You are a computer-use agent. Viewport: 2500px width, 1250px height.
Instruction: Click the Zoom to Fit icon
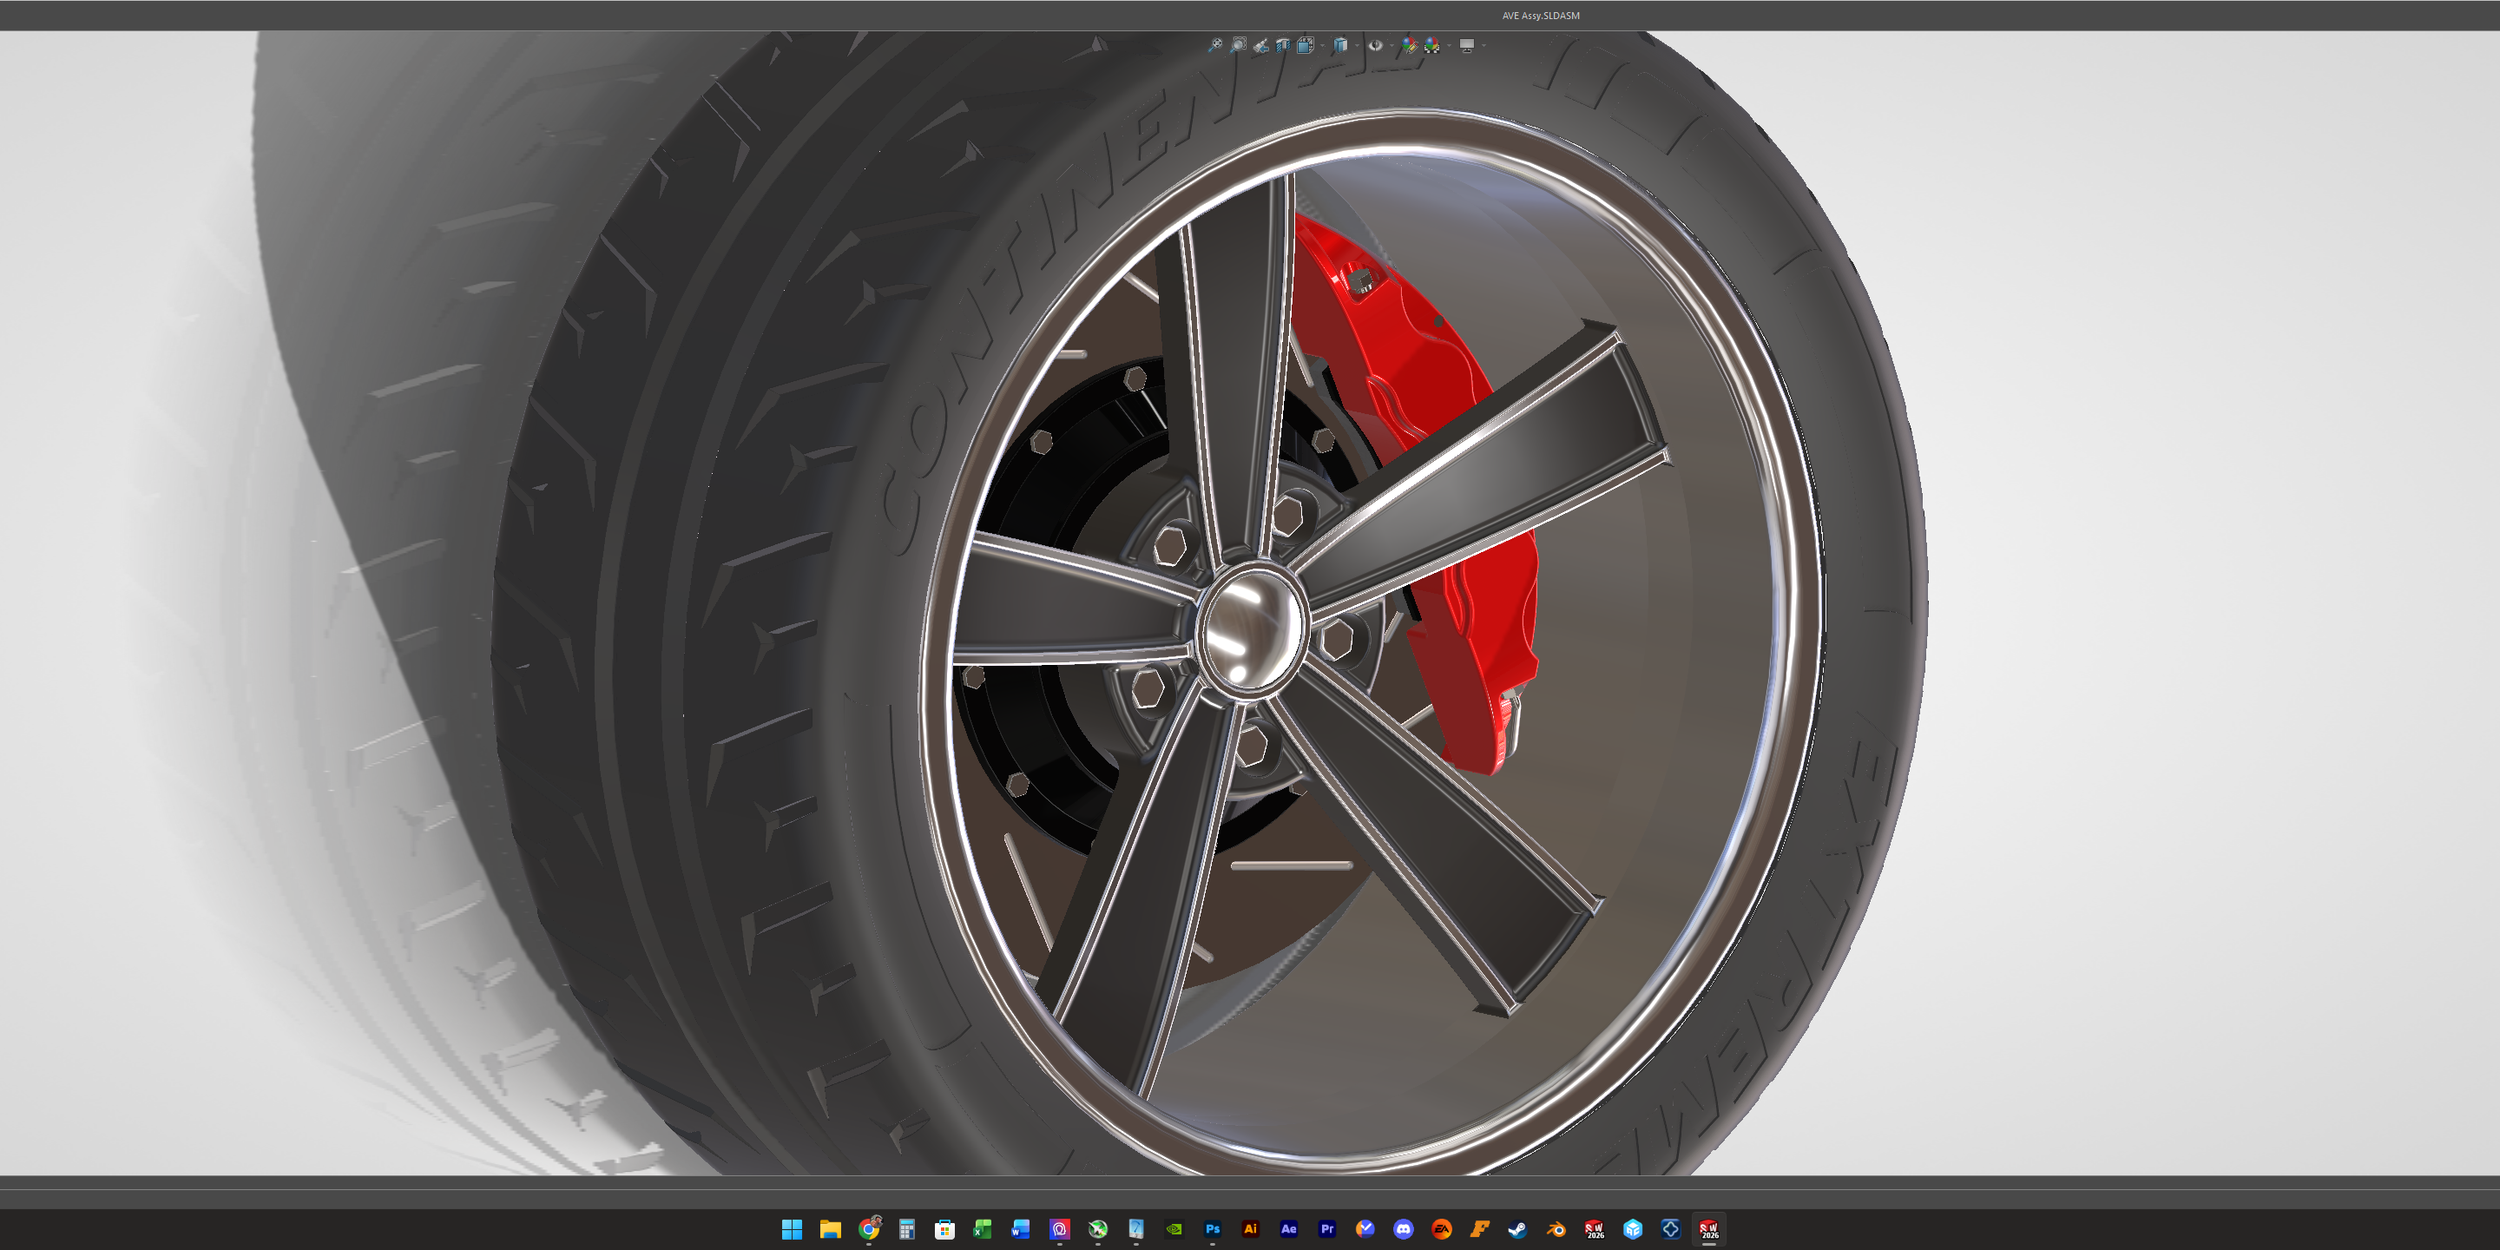tap(1215, 45)
